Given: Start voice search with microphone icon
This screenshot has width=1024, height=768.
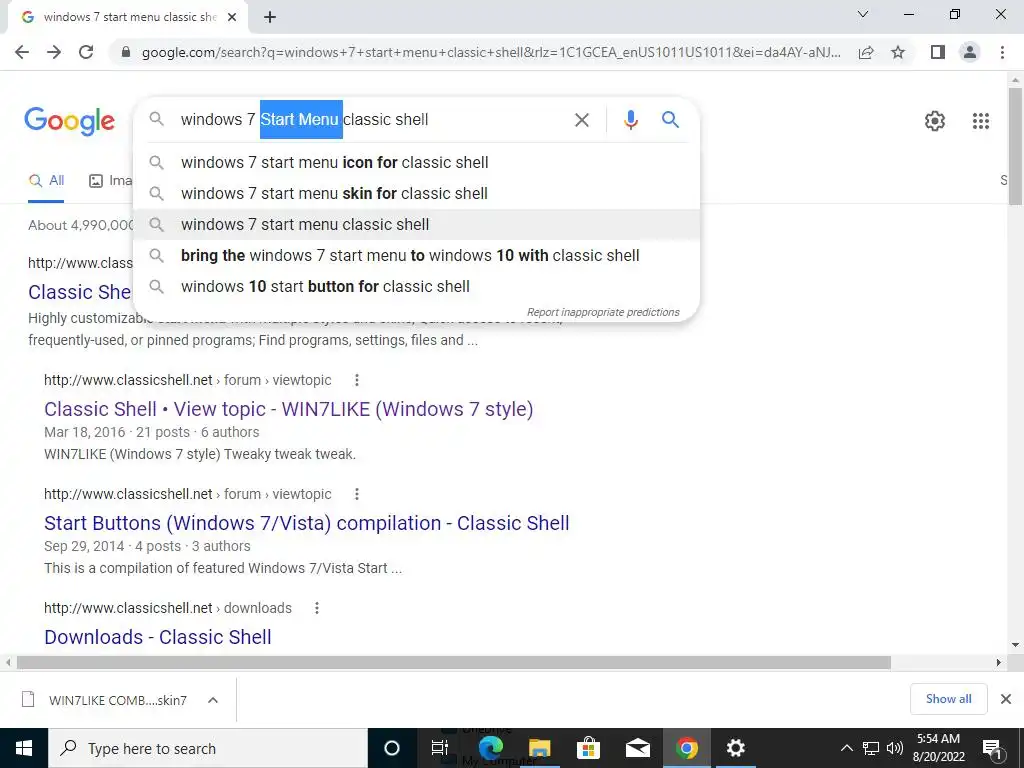Looking at the screenshot, I should pos(630,120).
